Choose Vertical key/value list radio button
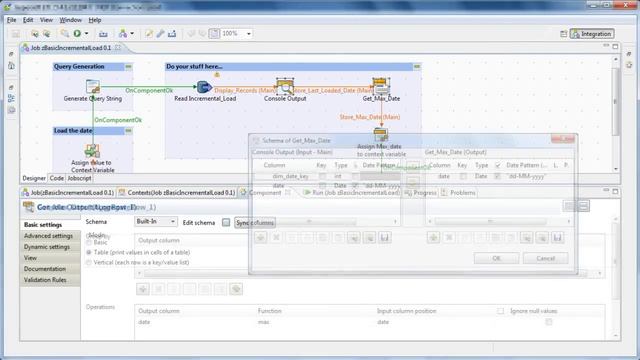 coord(89,262)
